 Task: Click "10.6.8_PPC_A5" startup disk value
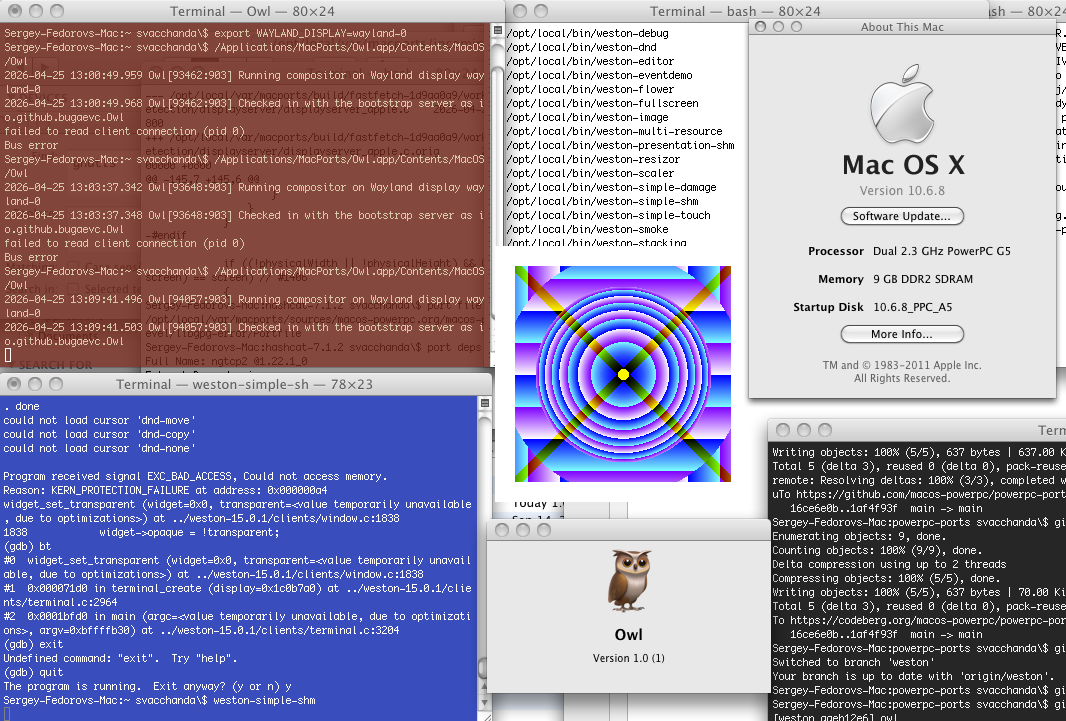(x=912, y=307)
